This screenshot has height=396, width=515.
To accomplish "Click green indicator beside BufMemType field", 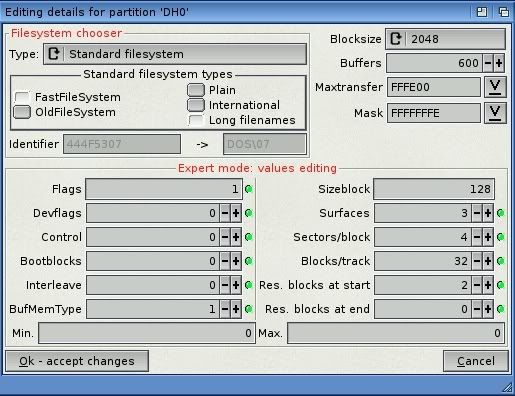I will pos(249,309).
